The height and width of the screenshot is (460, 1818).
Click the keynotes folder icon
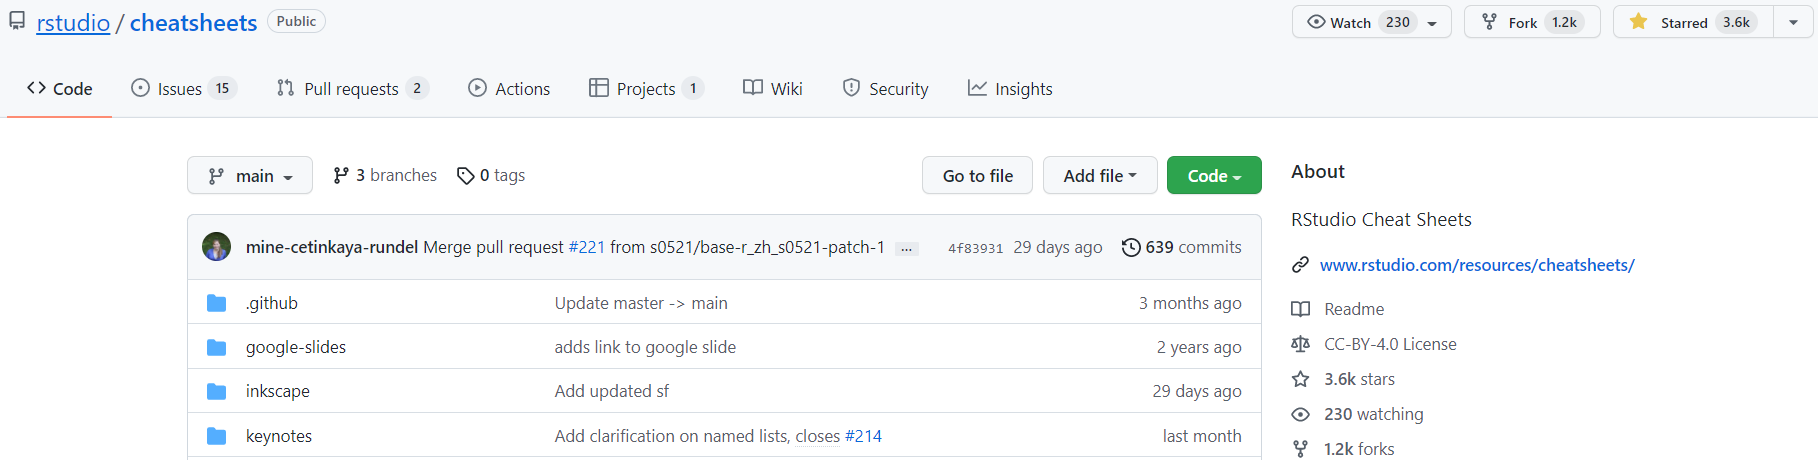click(217, 436)
